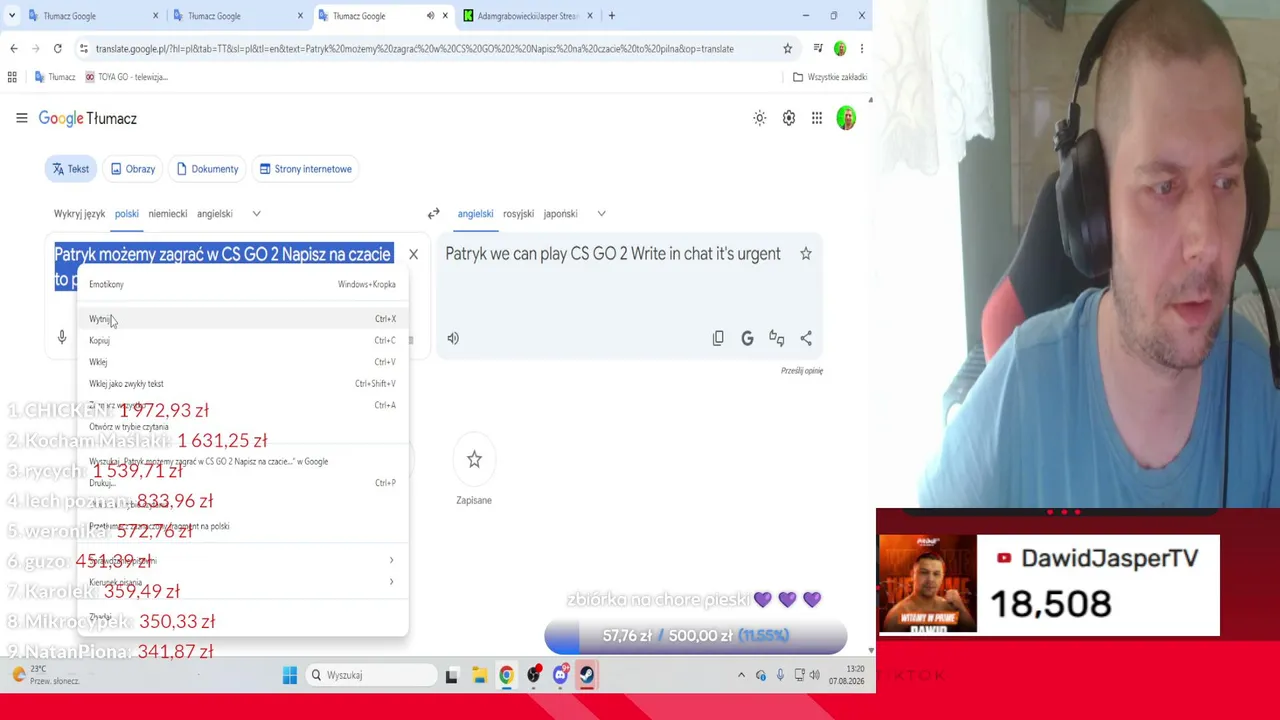Switch to Strony internetowe translation mode
This screenshot has width=1280, height=720.
point(305,169)
